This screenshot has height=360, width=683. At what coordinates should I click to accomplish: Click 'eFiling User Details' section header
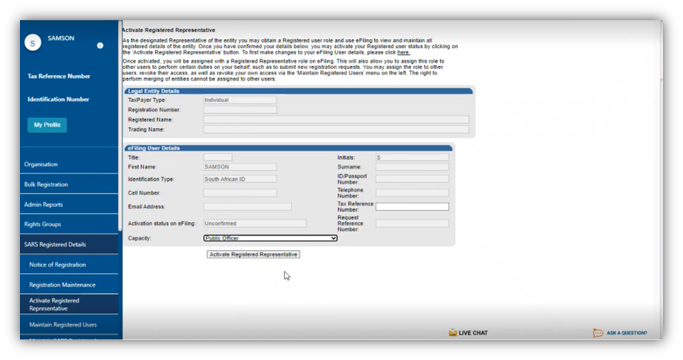(x=154, y=148)
